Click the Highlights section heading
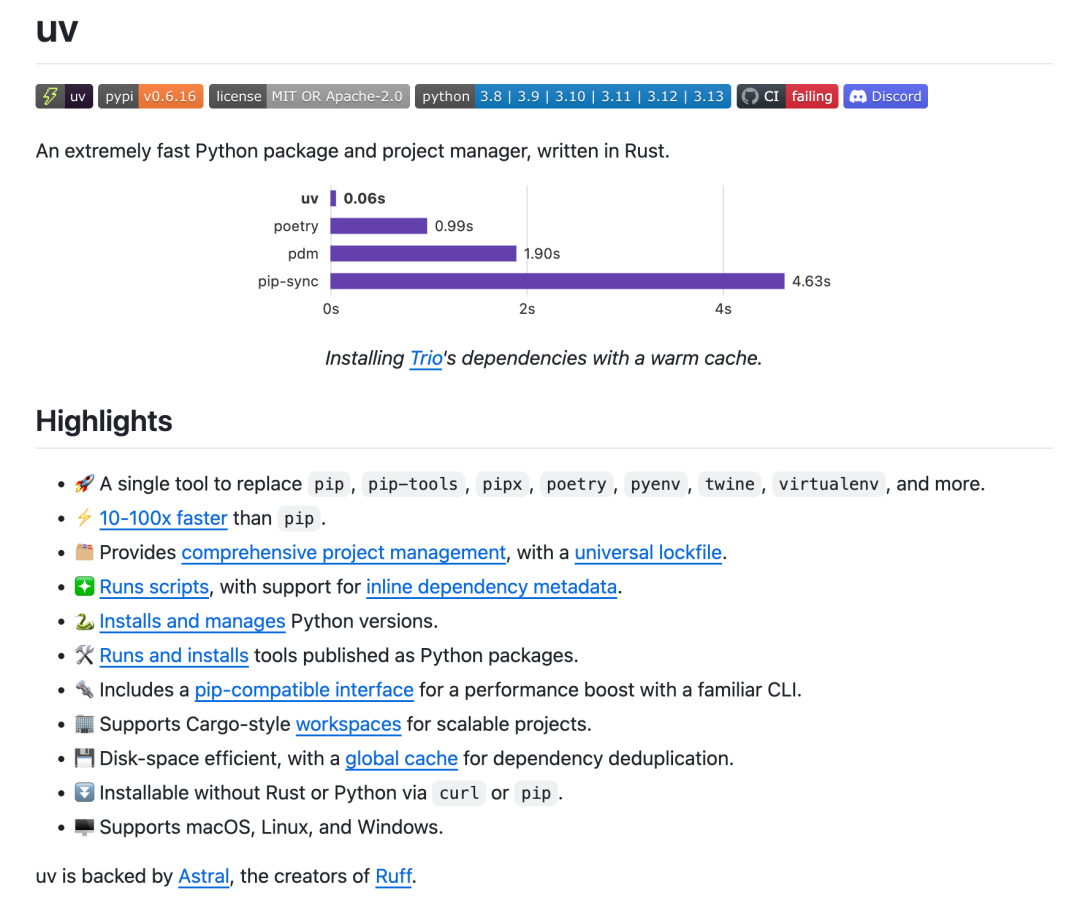Screen dimensions: 1080x900 (104, 421)
